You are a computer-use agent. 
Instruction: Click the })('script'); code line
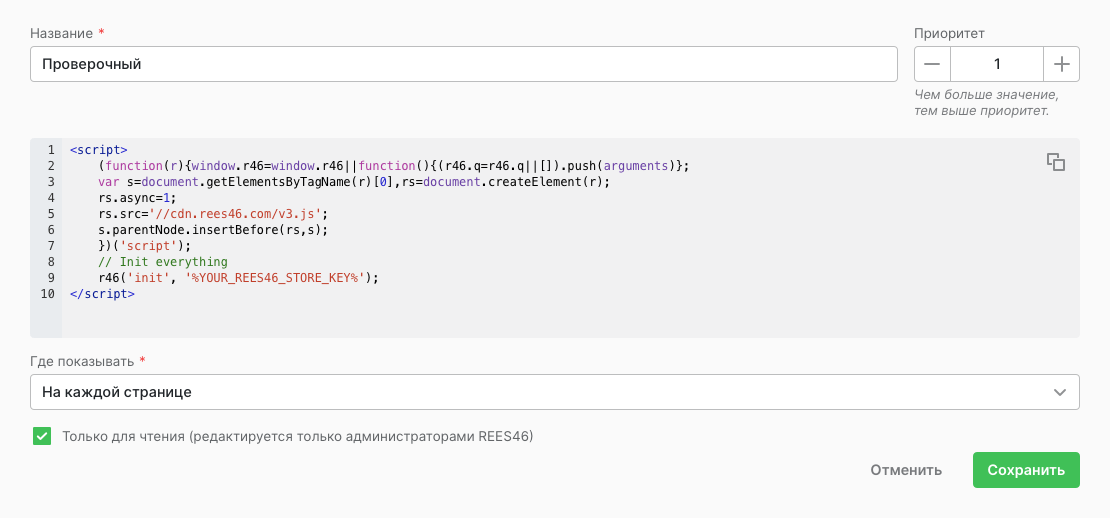(x=145, y=246)
